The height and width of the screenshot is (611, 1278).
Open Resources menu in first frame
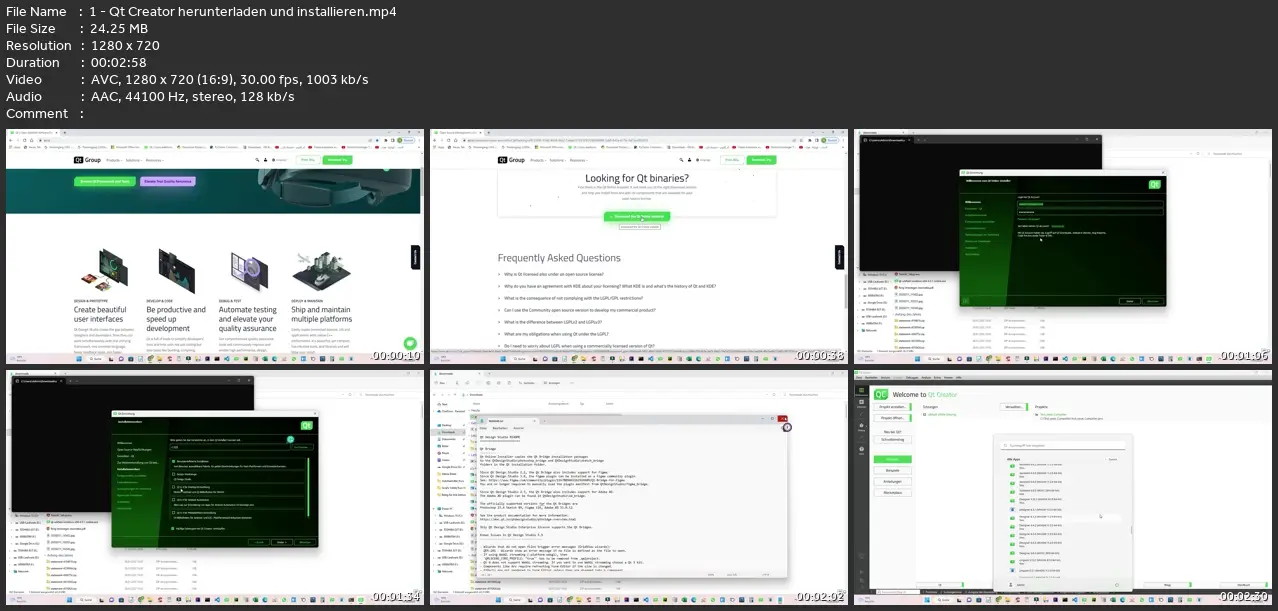tap(155, 160)
